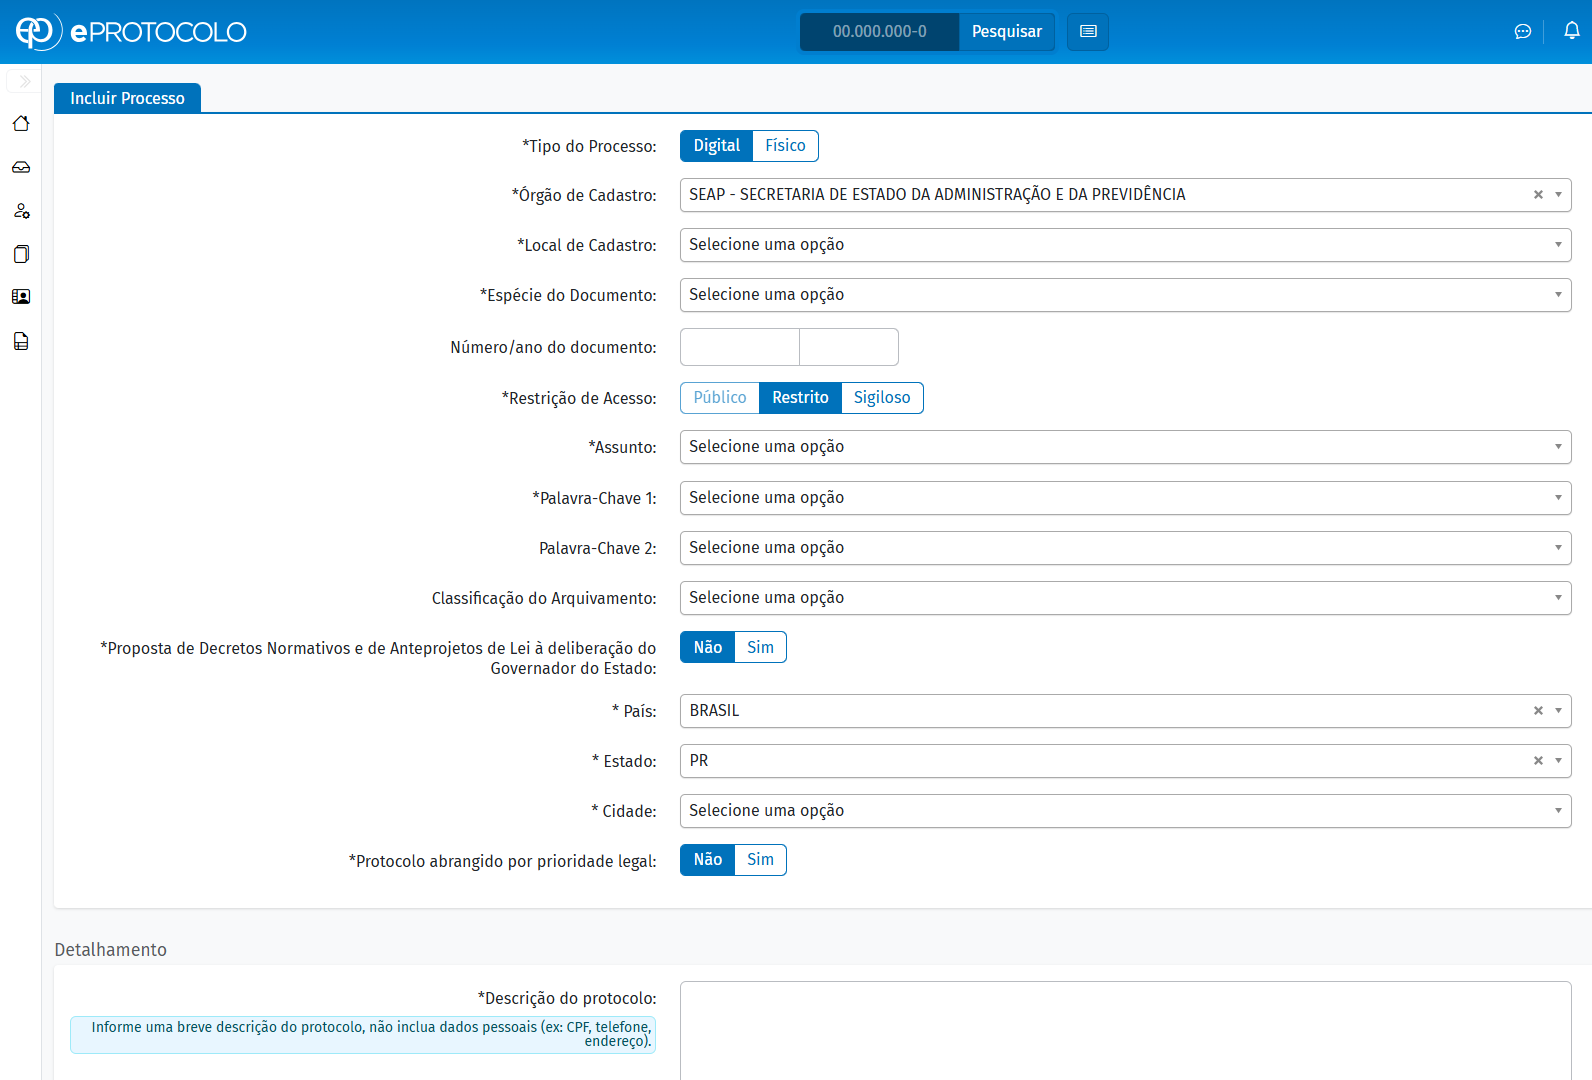Choose Sim for Protocolo abrangido por prioridade legal
The image size is (1592, 1080).
coord(760,860)
